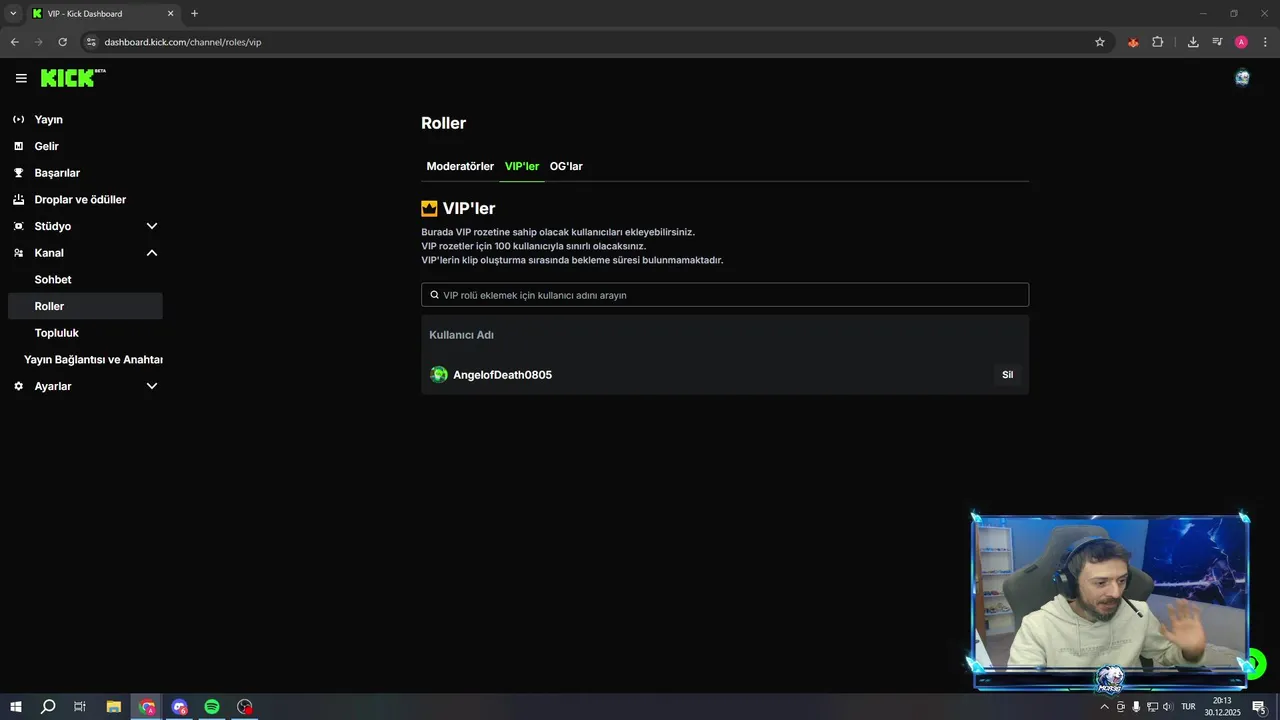
Task: Switch to the OG'lar tab
Action: tap(566, 166)
